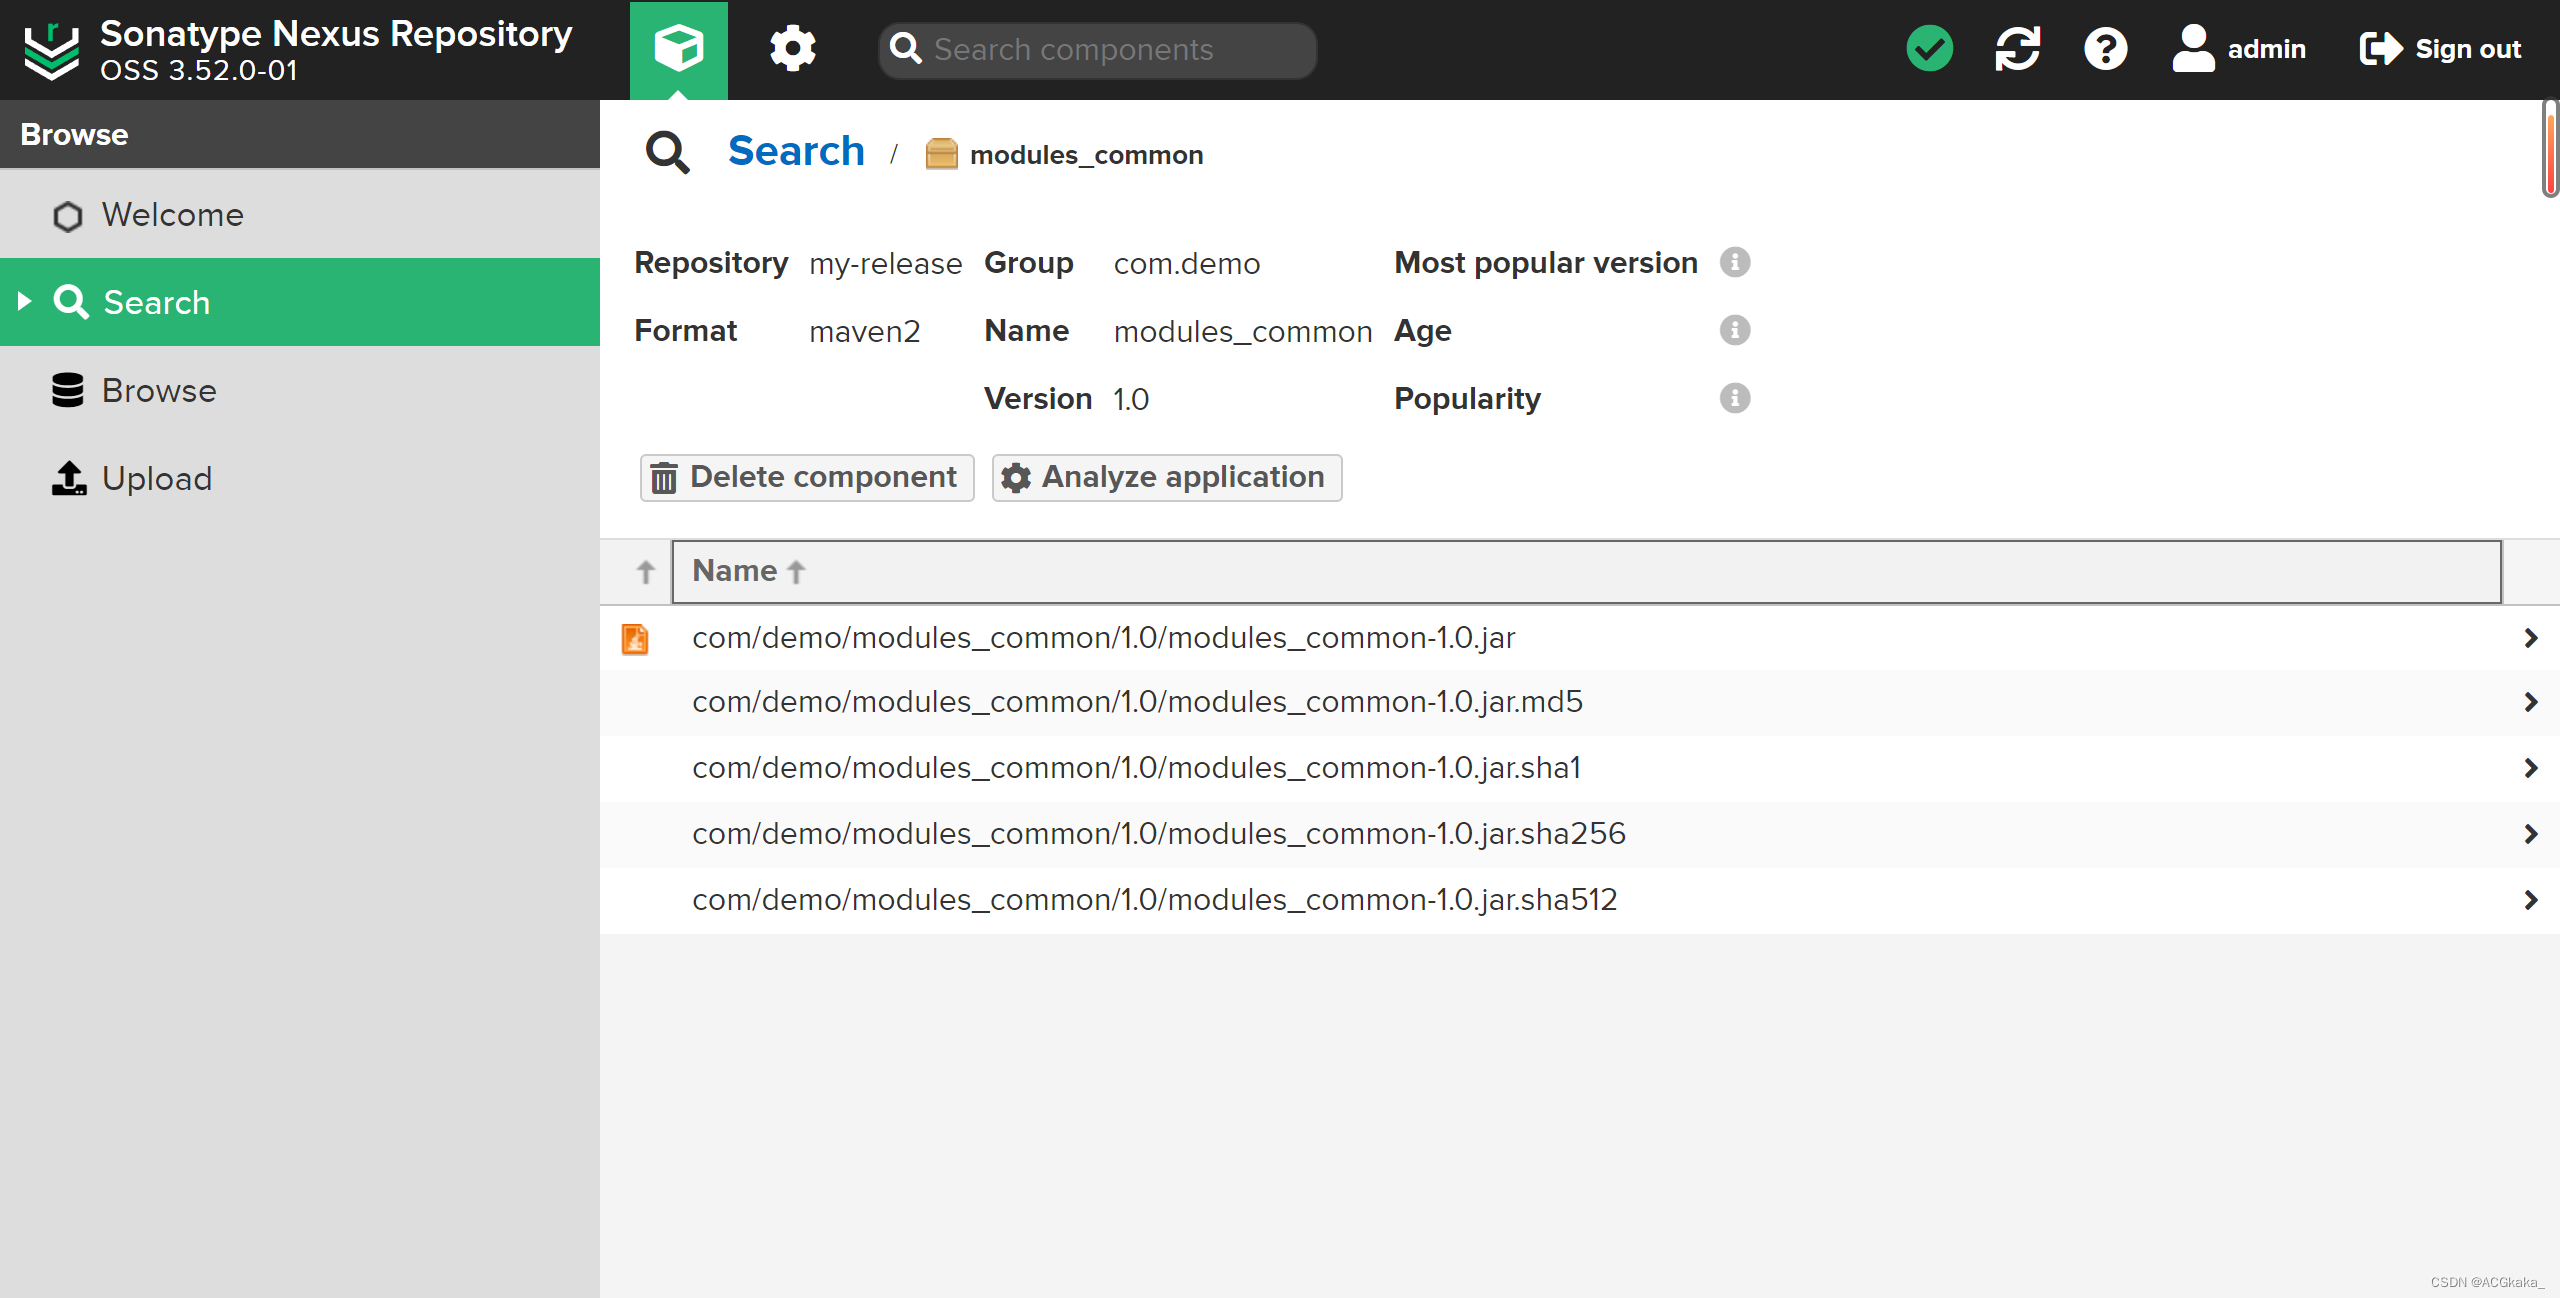Select Browse in the sidebar menu

coord(159,390)
